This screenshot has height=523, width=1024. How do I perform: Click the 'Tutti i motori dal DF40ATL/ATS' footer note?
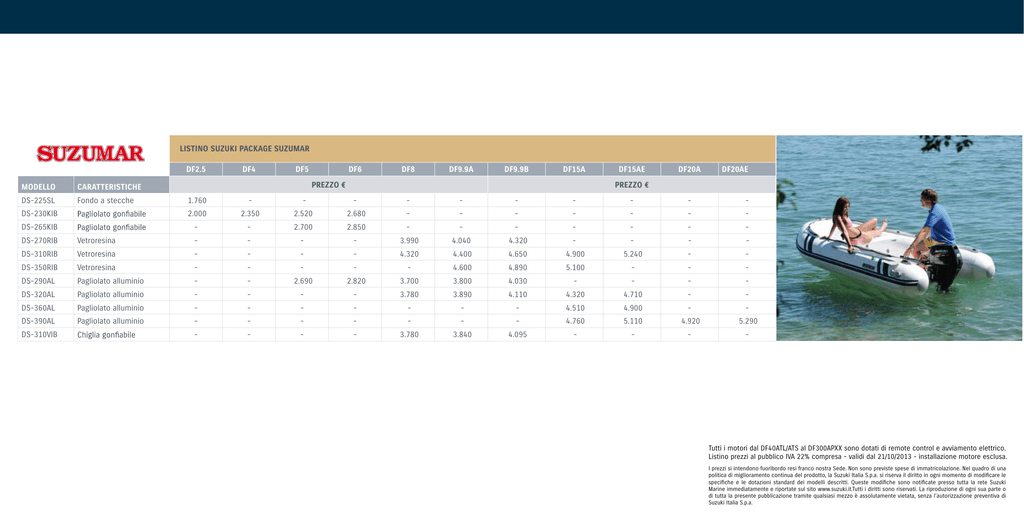(x=856, y=448)
